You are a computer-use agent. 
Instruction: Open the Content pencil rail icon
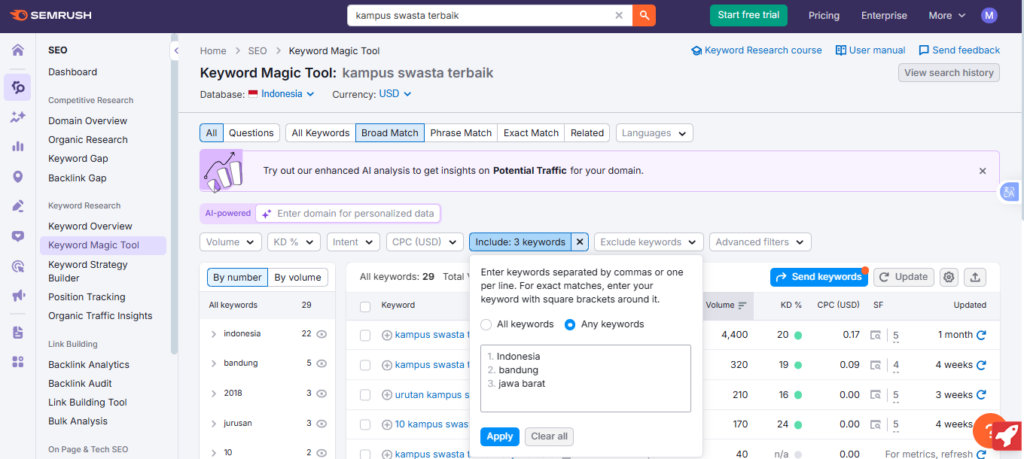[18, 206]
